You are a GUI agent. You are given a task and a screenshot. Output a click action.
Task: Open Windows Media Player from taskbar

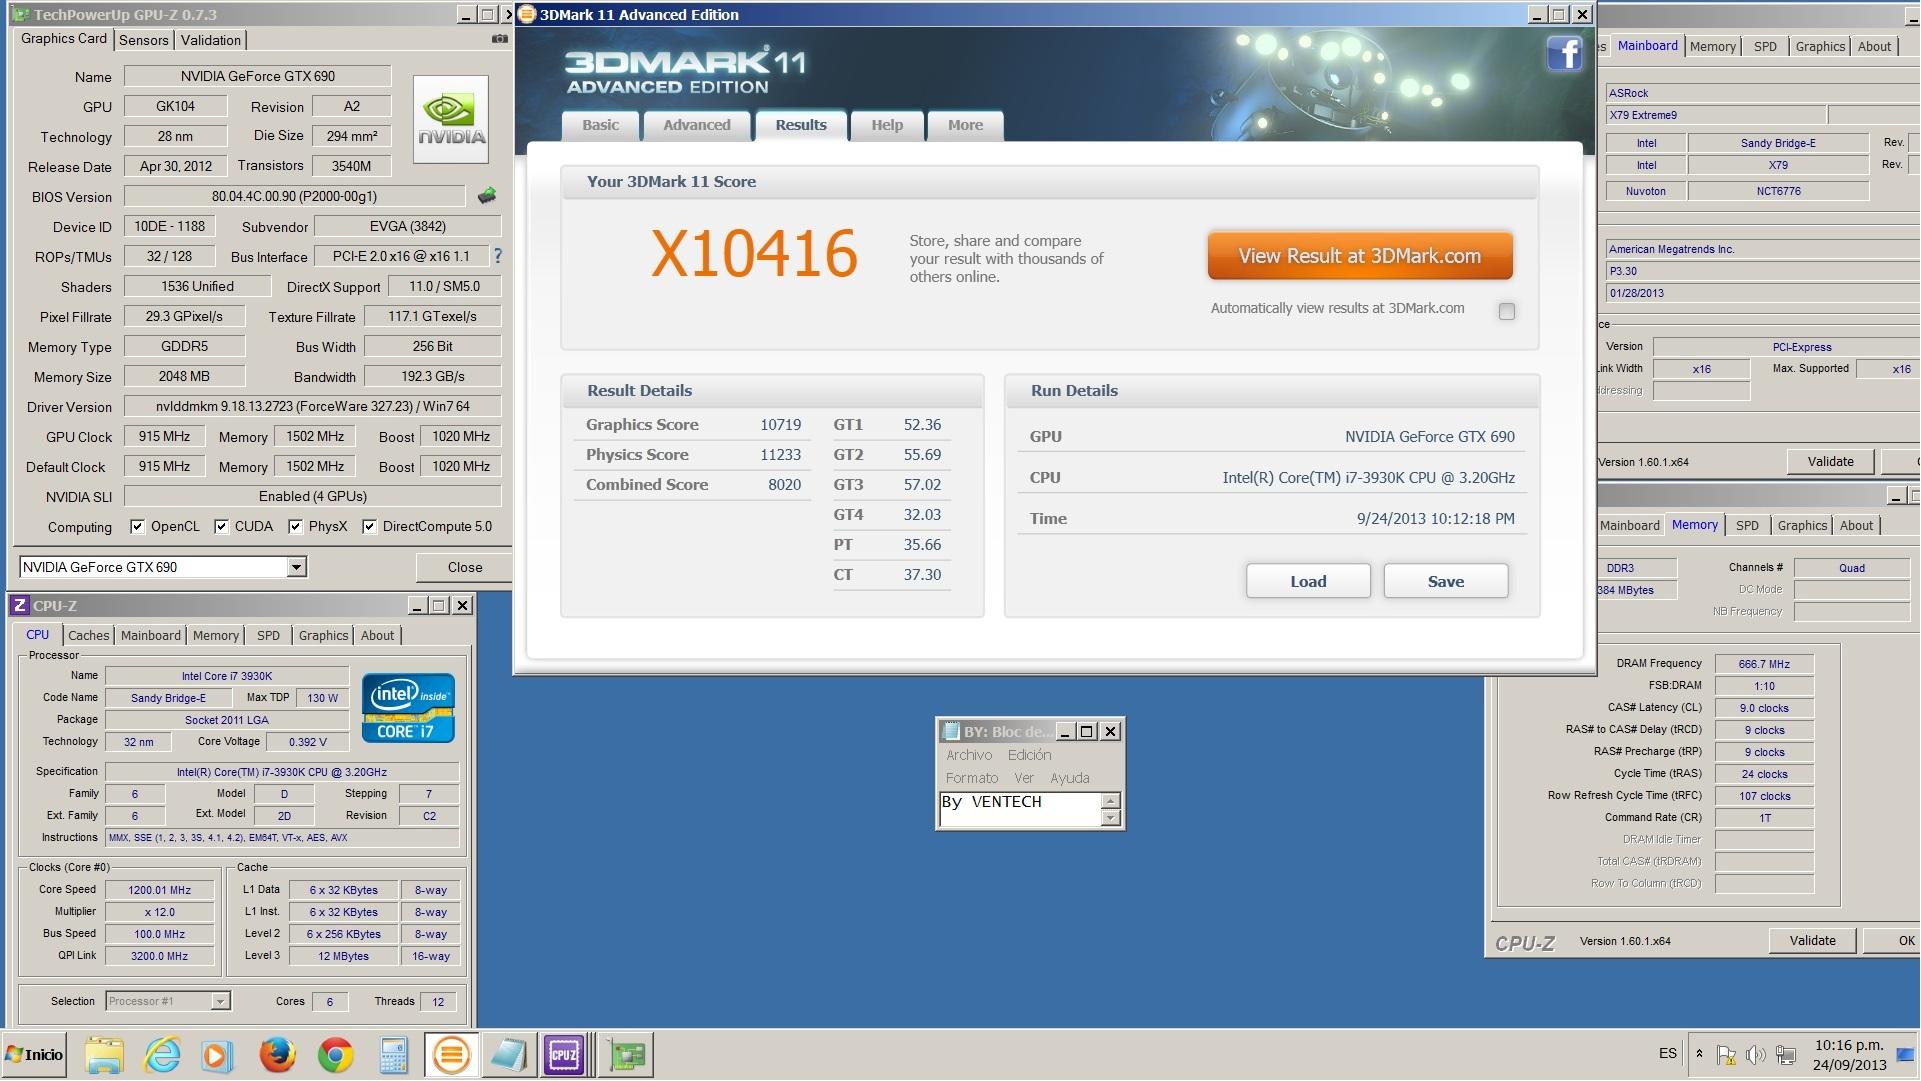pos(217,1055)
